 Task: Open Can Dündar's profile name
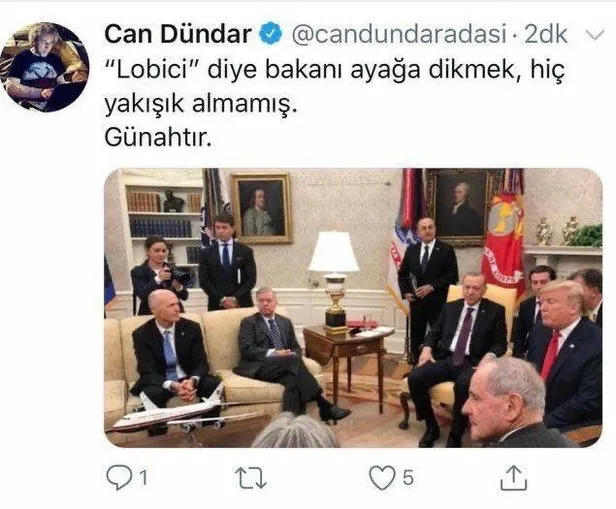point(178,34)
